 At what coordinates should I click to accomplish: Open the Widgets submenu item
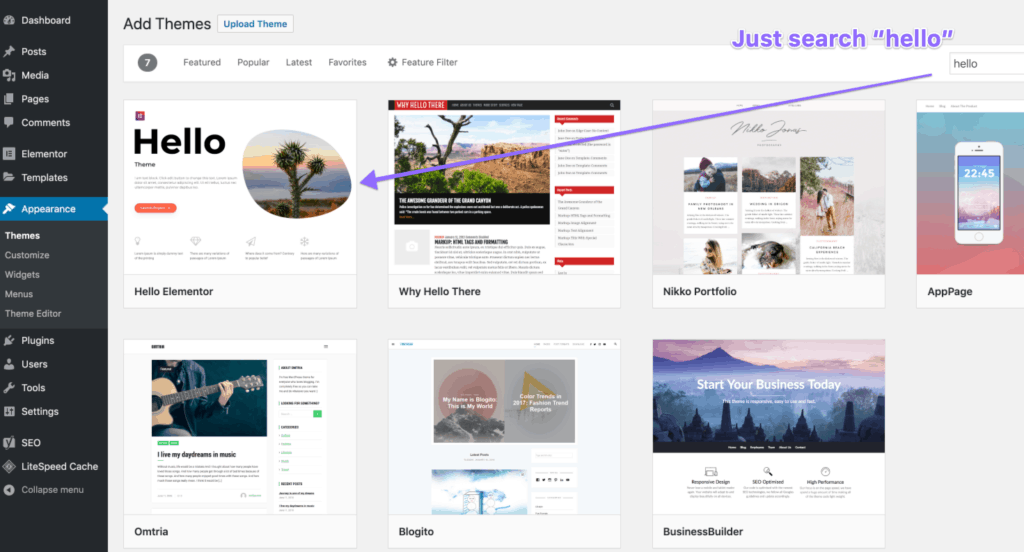(22, 275)
